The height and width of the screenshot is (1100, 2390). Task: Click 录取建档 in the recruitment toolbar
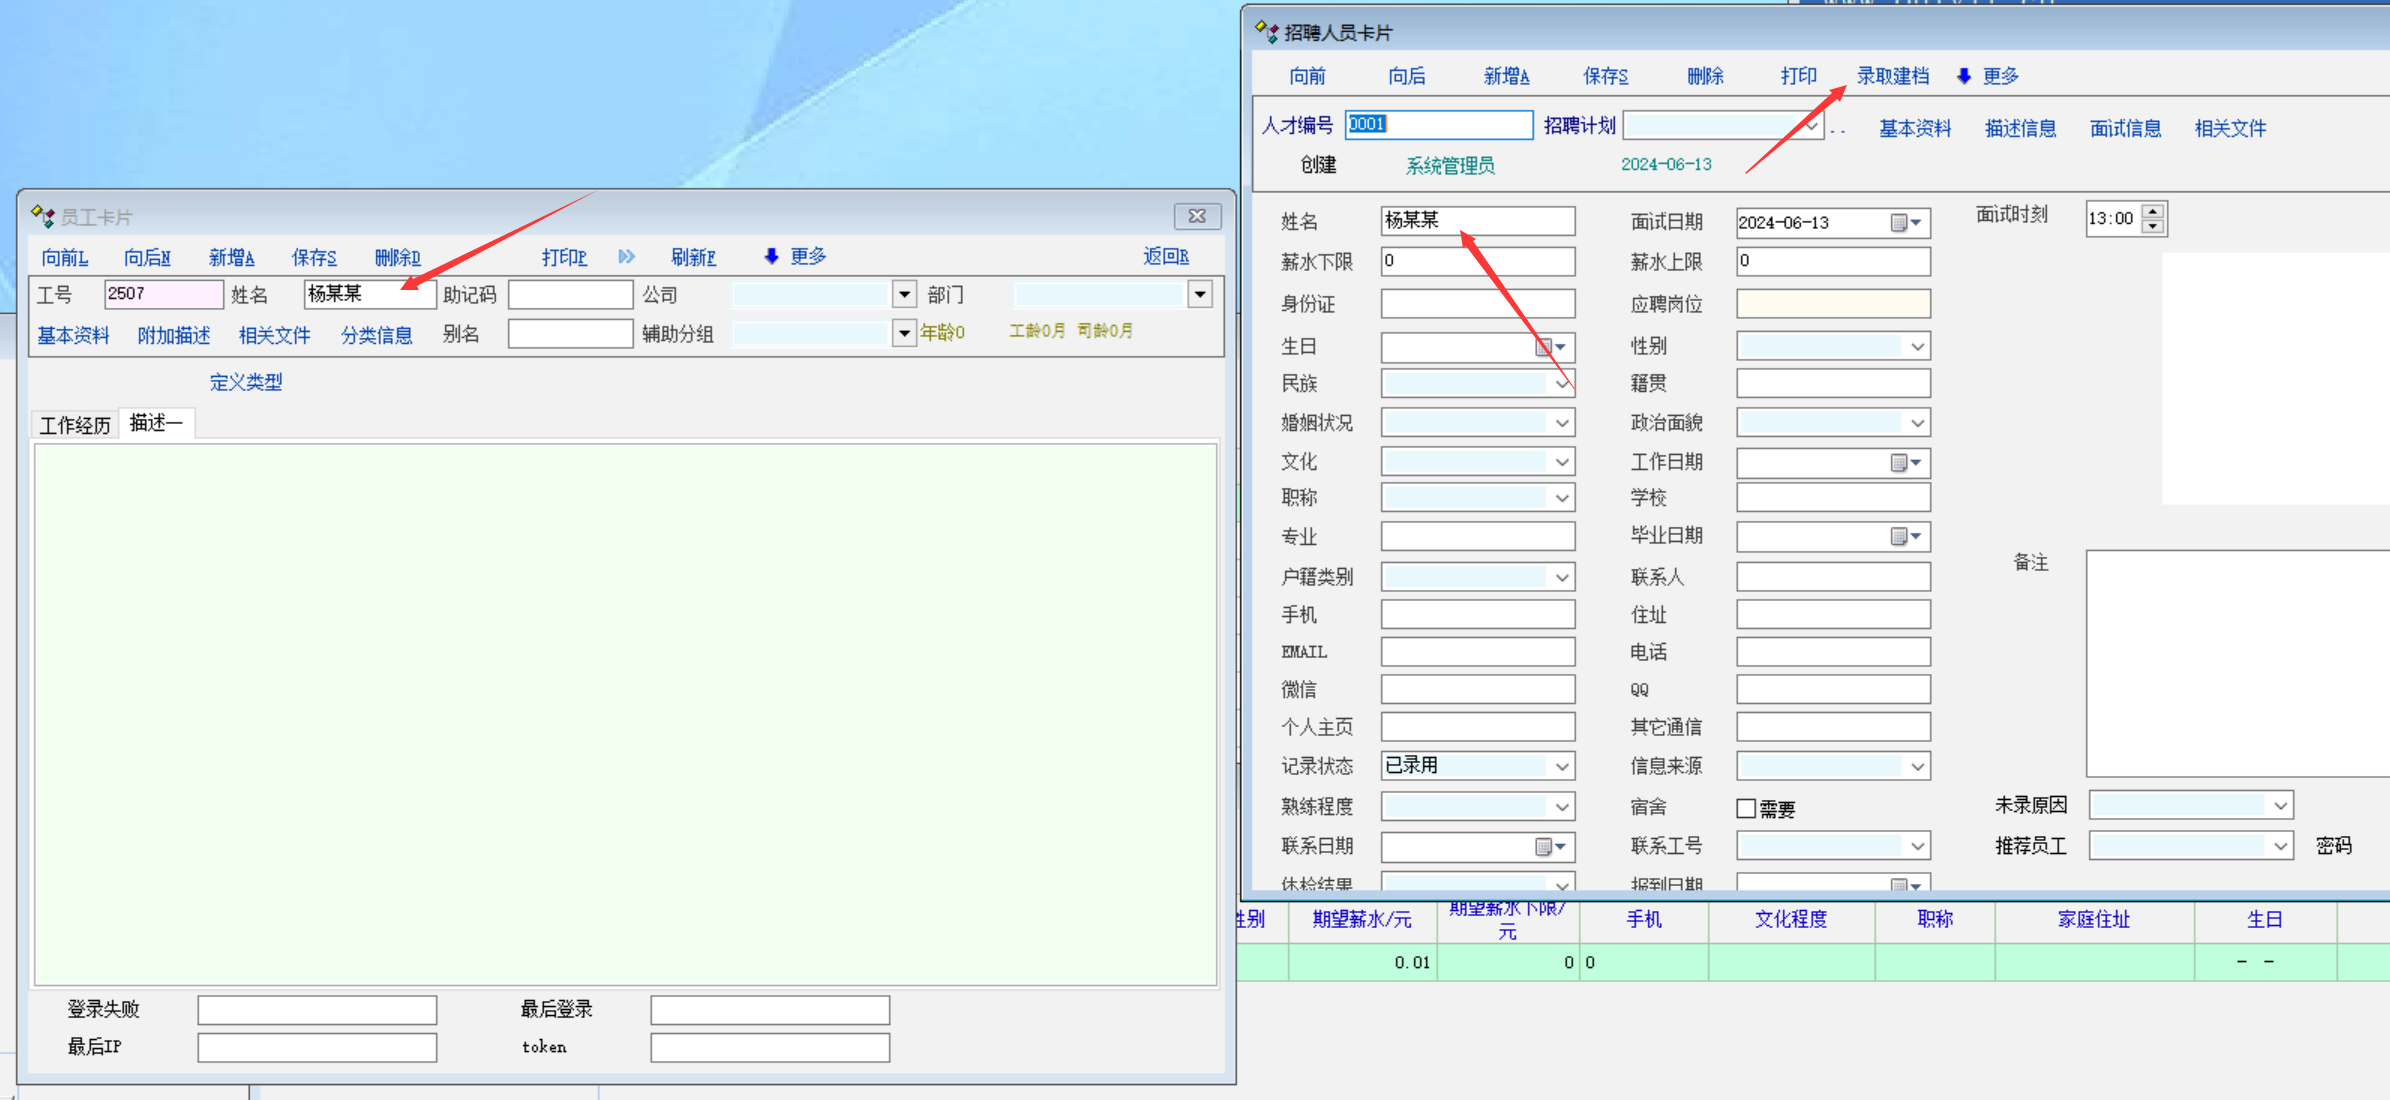click(1892, 76)
